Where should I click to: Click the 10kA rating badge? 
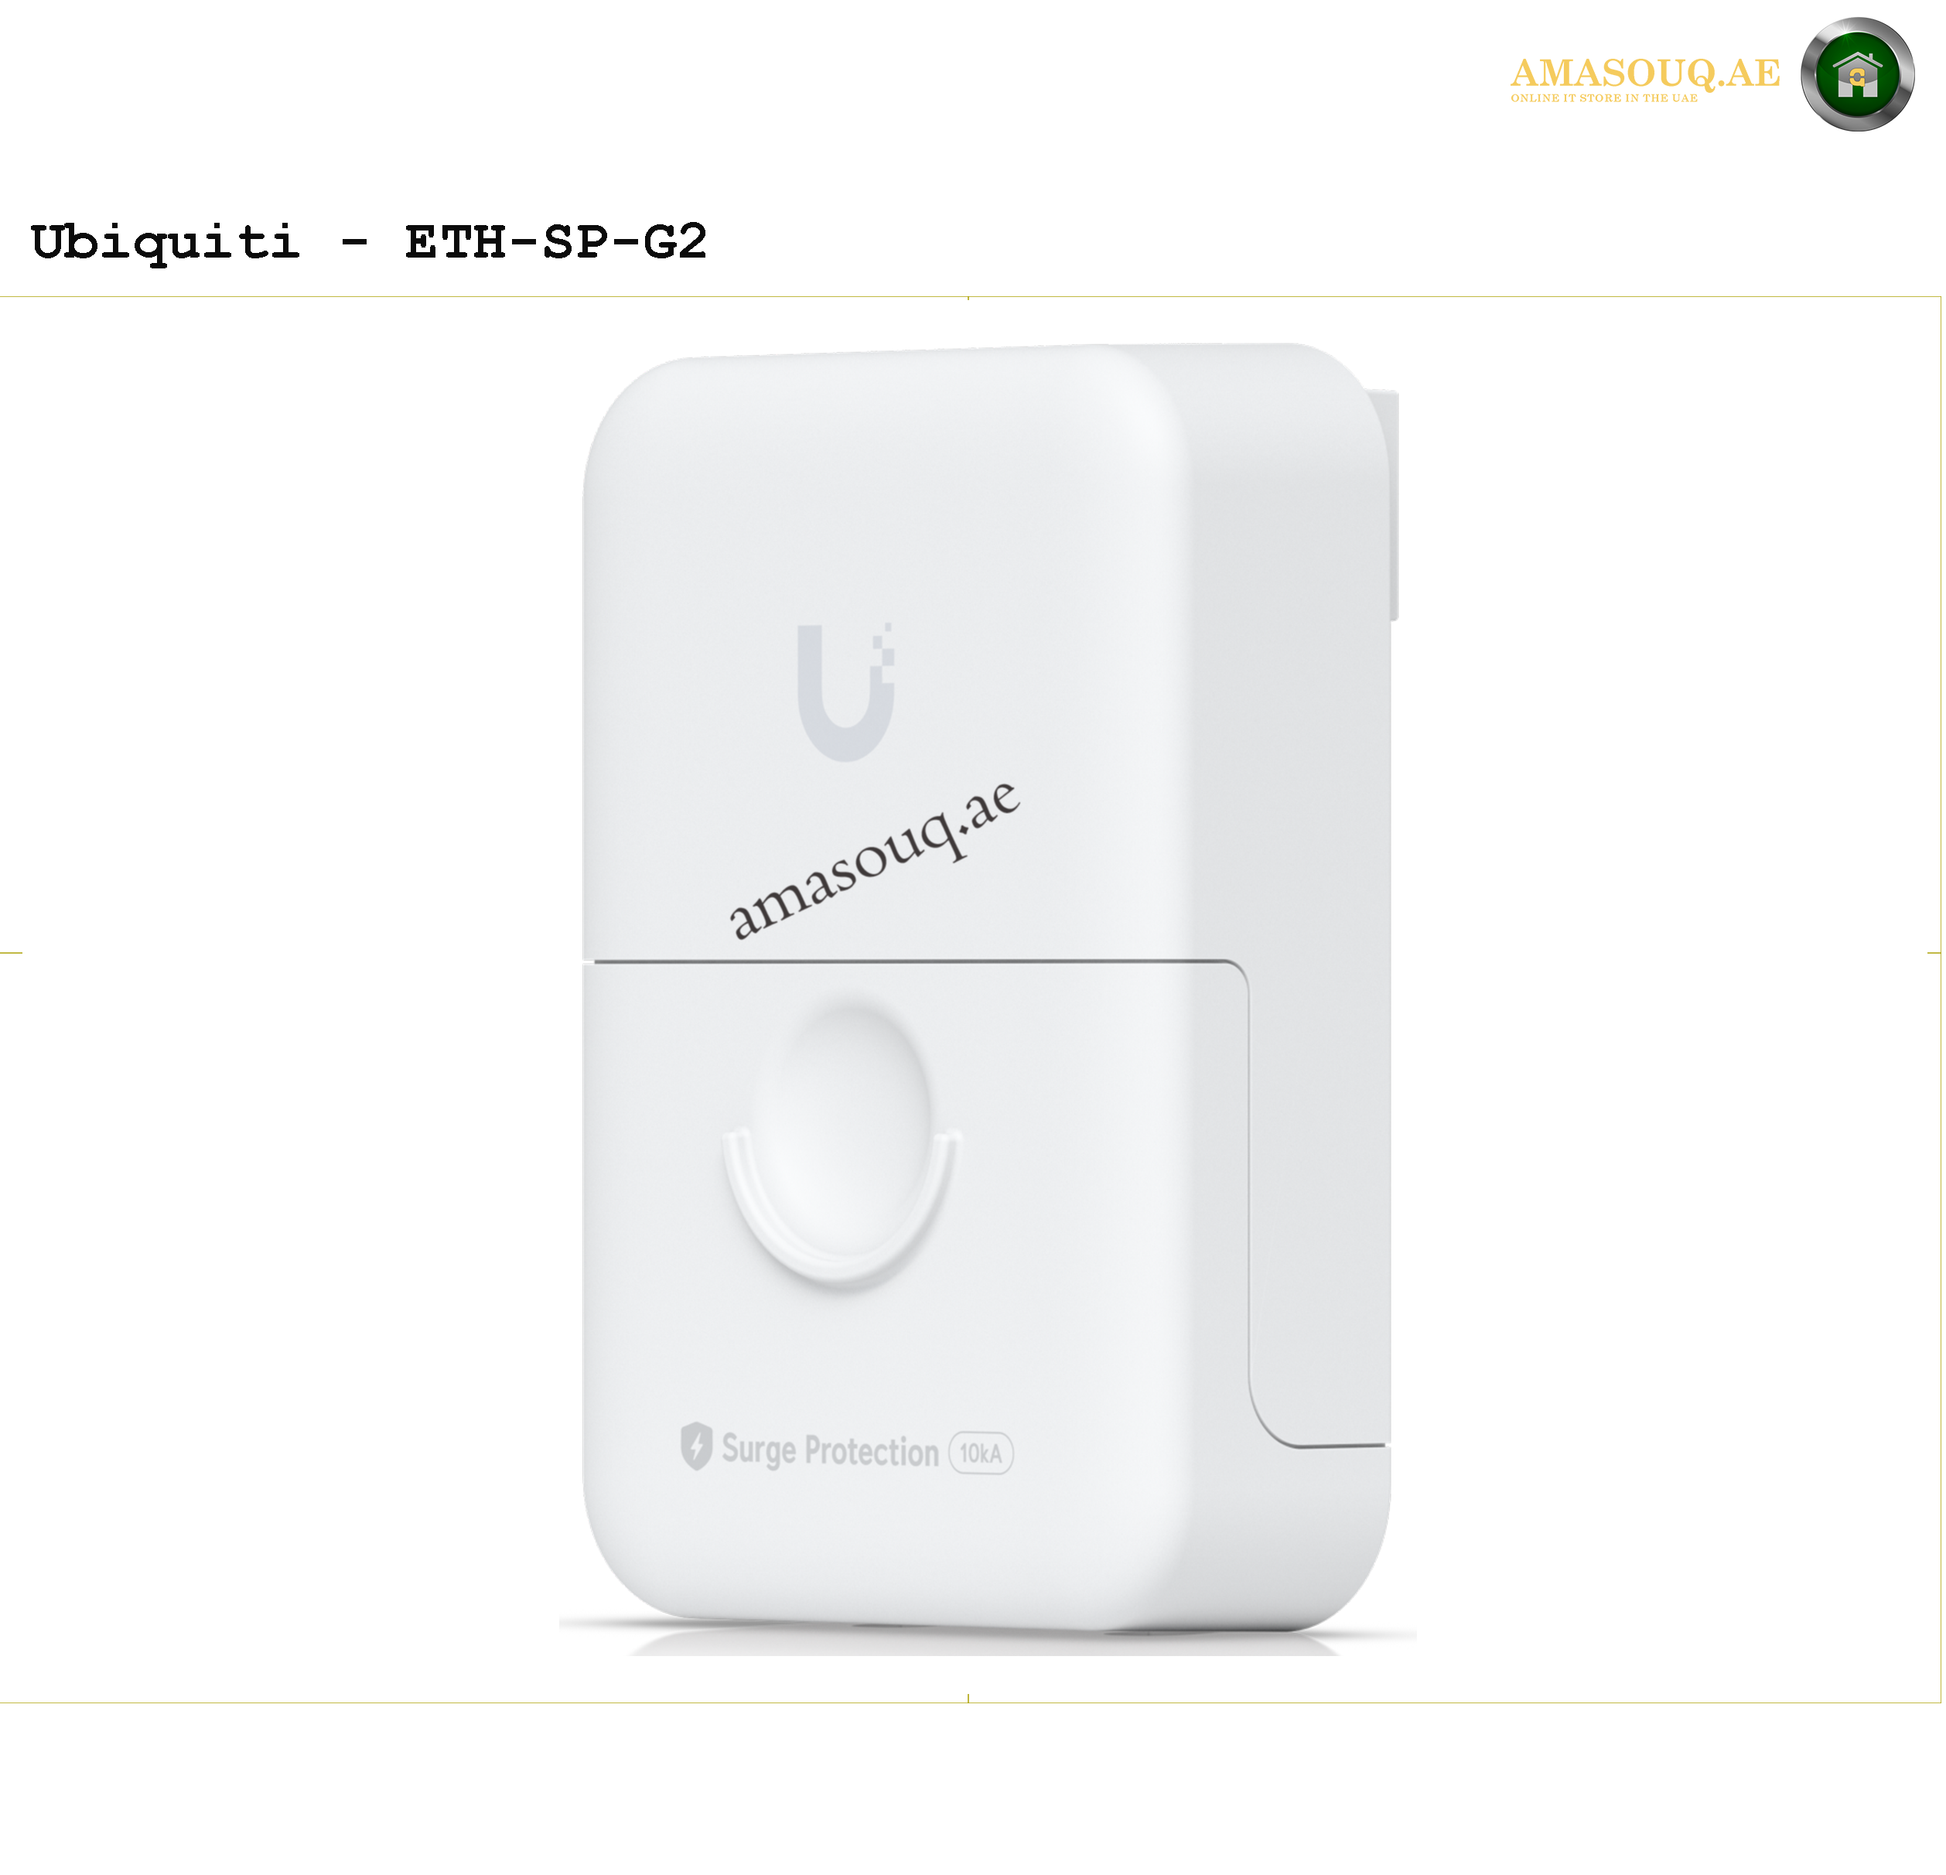point(980,1453)
